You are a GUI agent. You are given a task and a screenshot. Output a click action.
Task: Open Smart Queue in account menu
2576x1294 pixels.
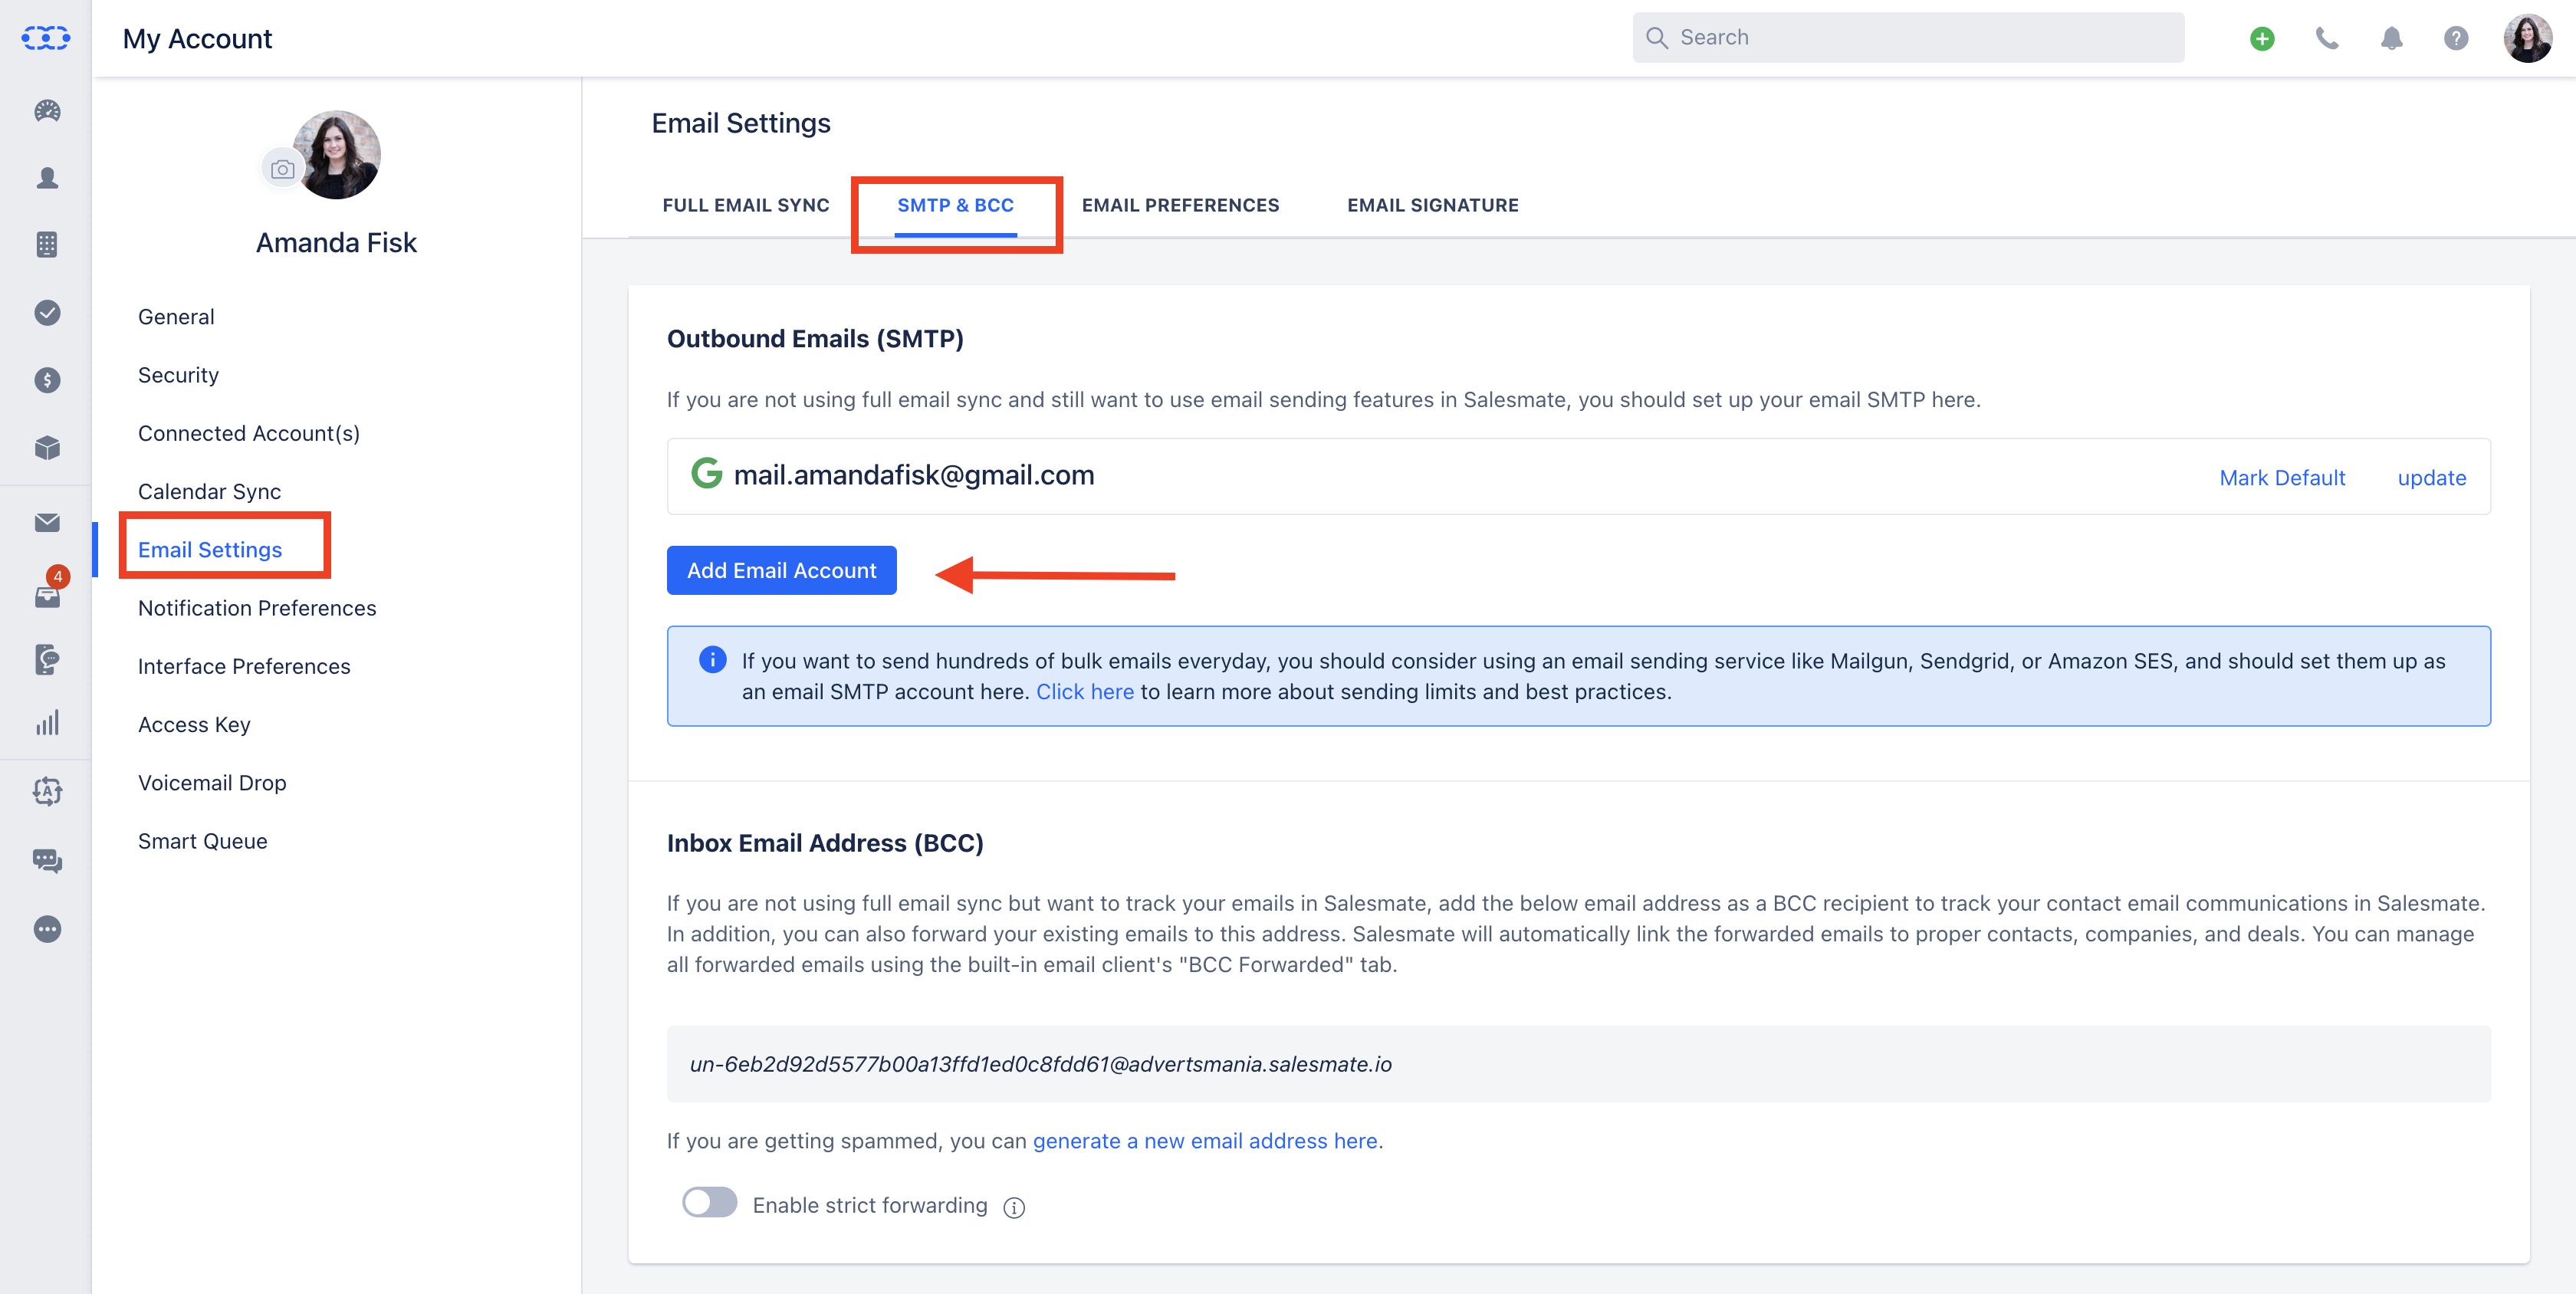point(203,841)
